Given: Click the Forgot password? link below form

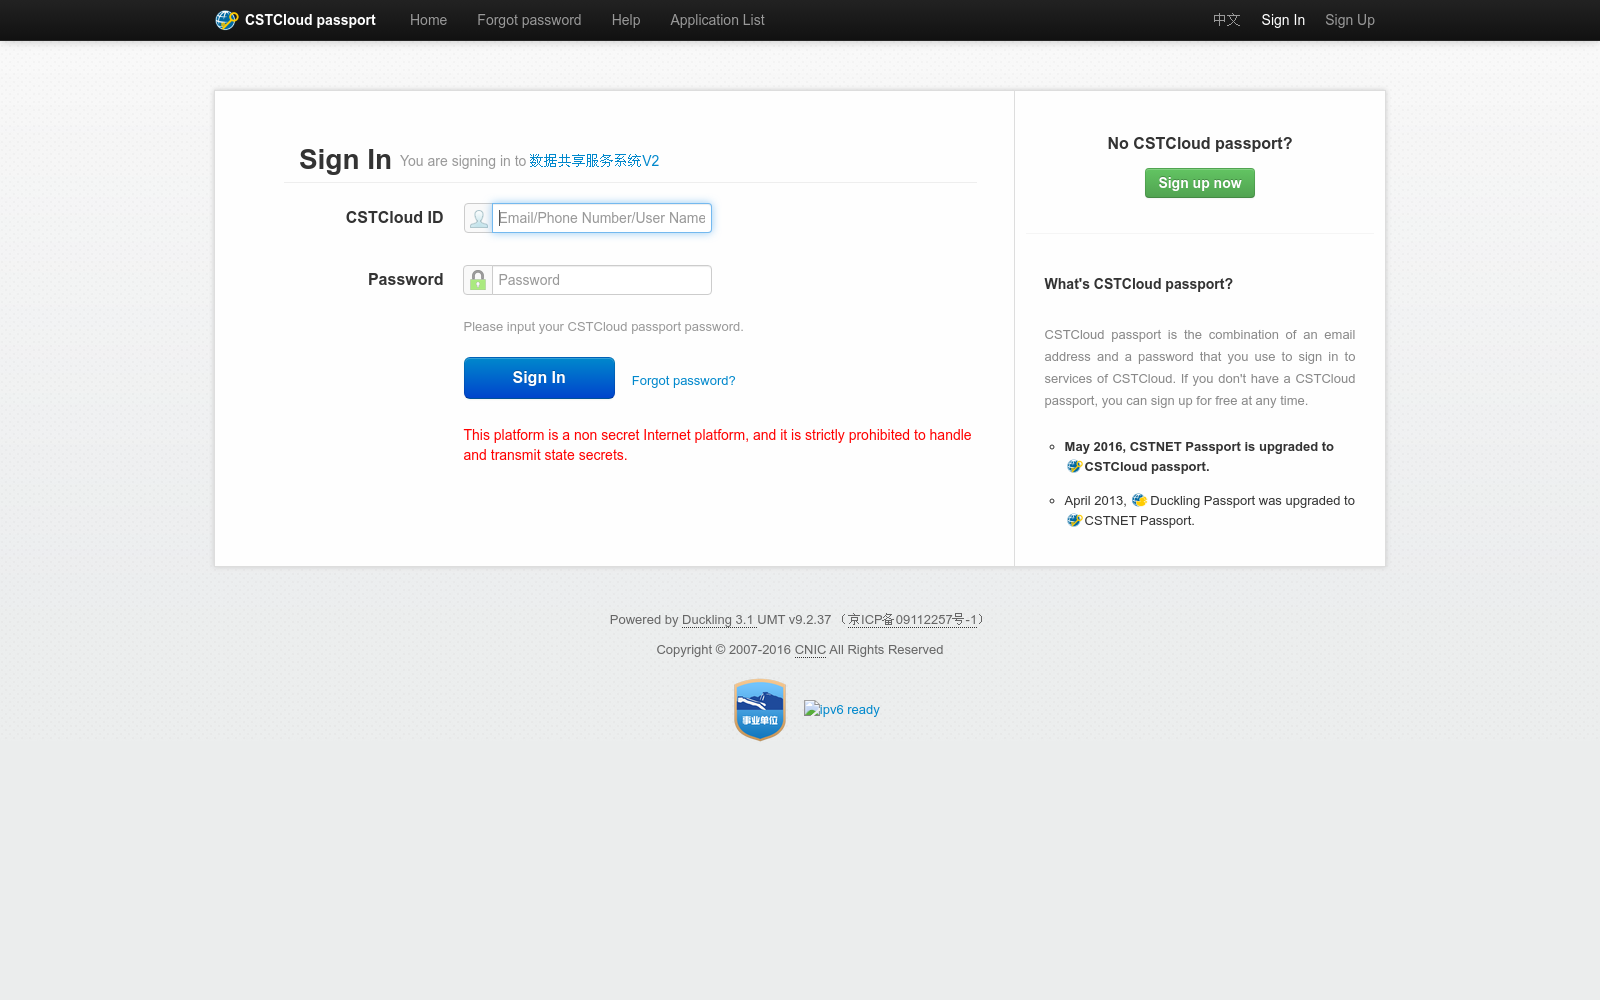Looking at the screenshot, I should (x=683, y=381).
